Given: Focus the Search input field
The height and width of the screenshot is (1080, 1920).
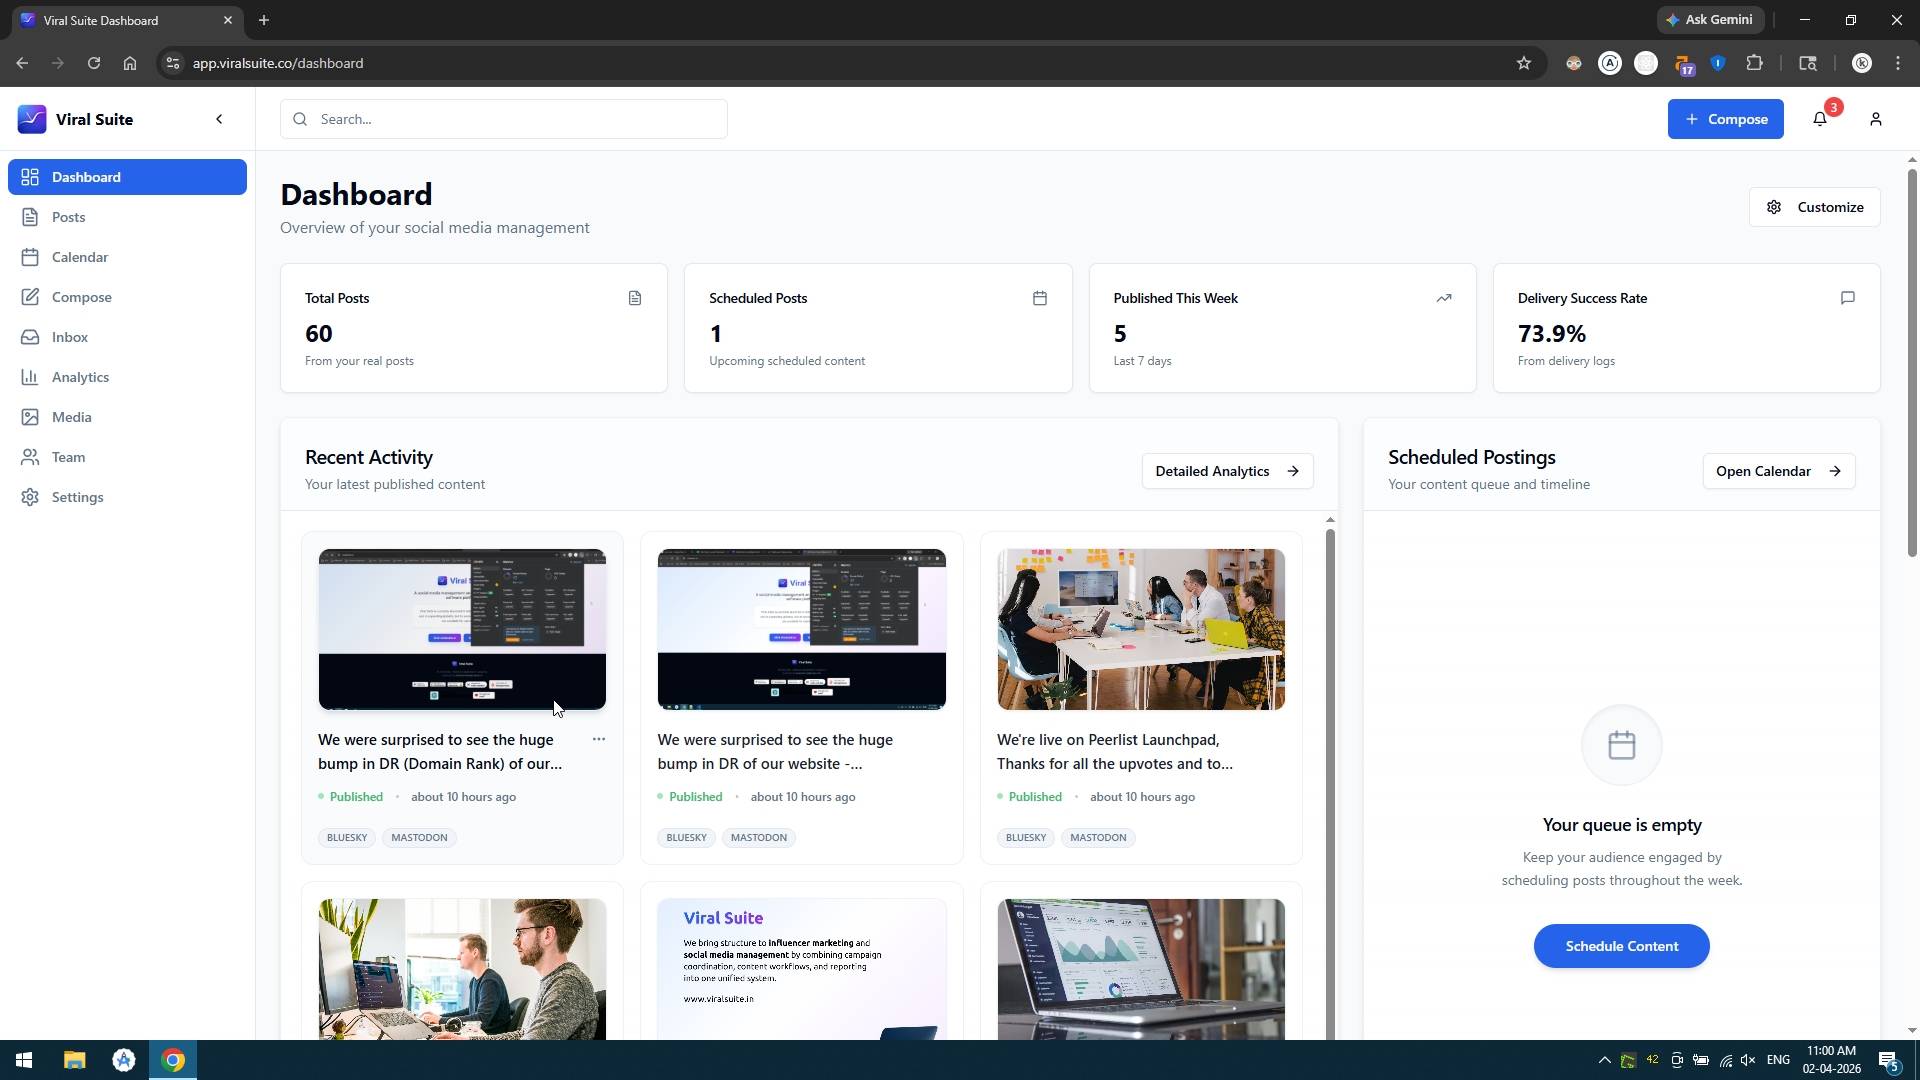Looking at the screenshot, I should click(504, 119).
